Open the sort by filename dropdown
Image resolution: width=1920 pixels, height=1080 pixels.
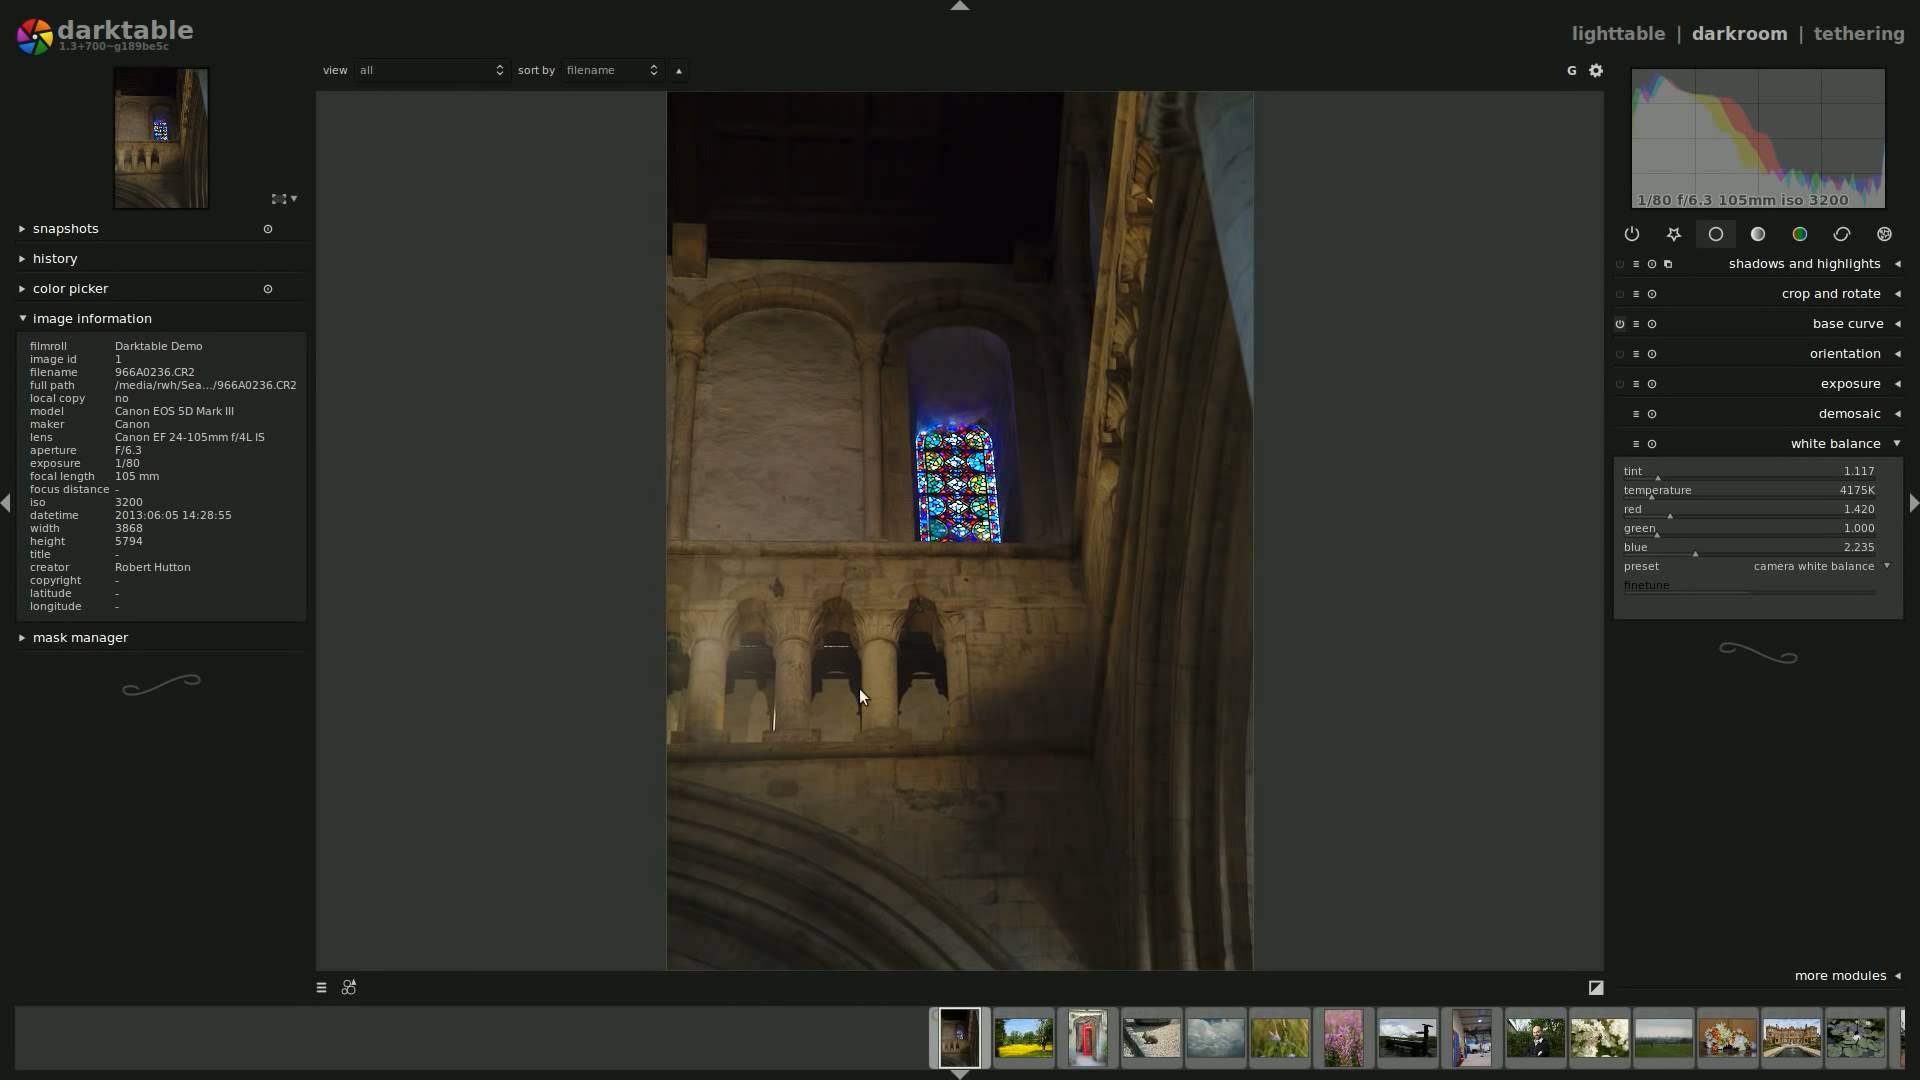coord(611,70)
